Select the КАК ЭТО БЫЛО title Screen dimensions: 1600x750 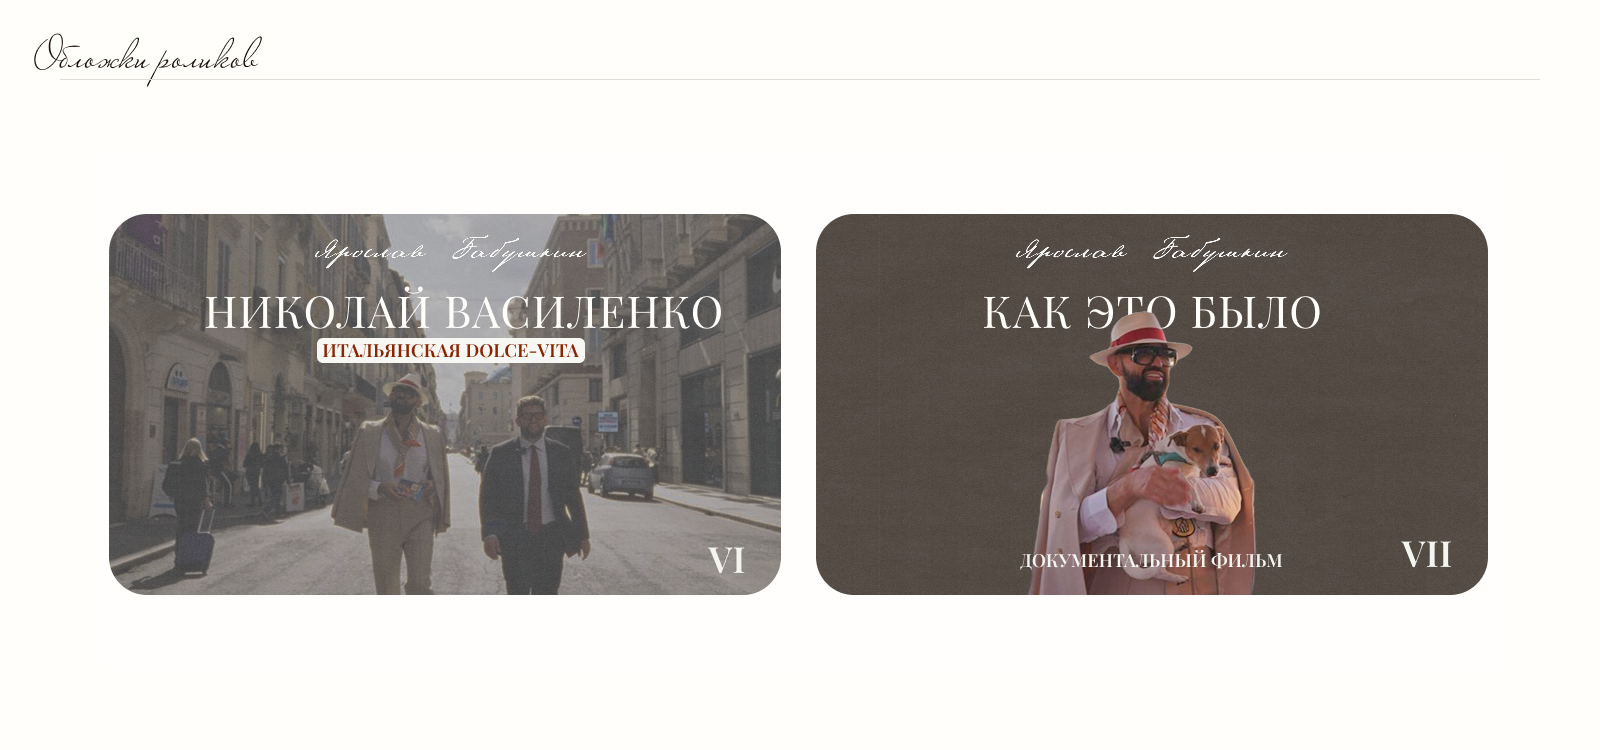[1152, 312]
